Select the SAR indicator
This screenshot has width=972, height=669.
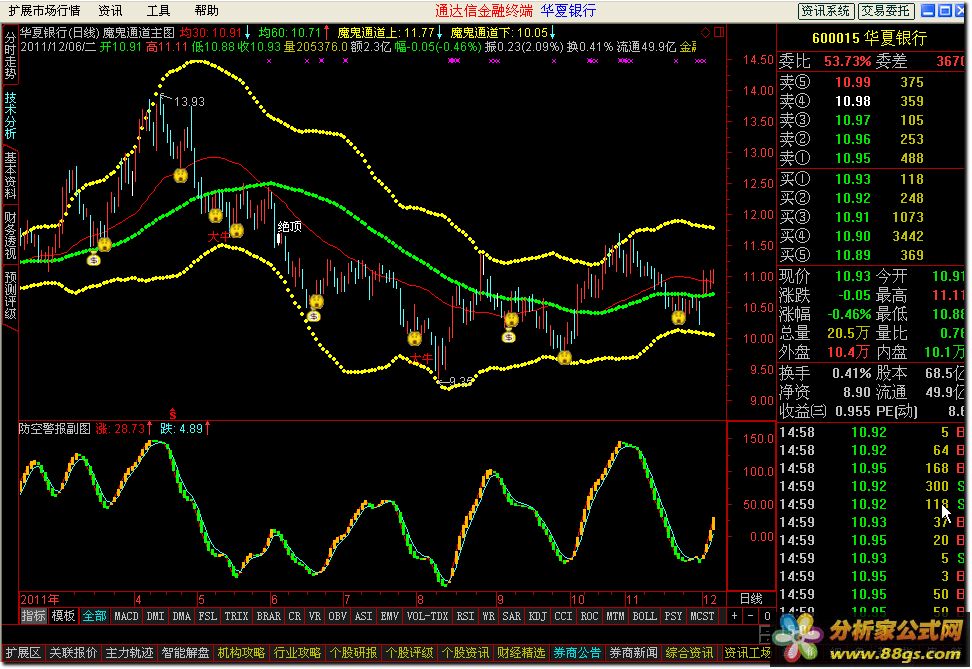point(511,616)
